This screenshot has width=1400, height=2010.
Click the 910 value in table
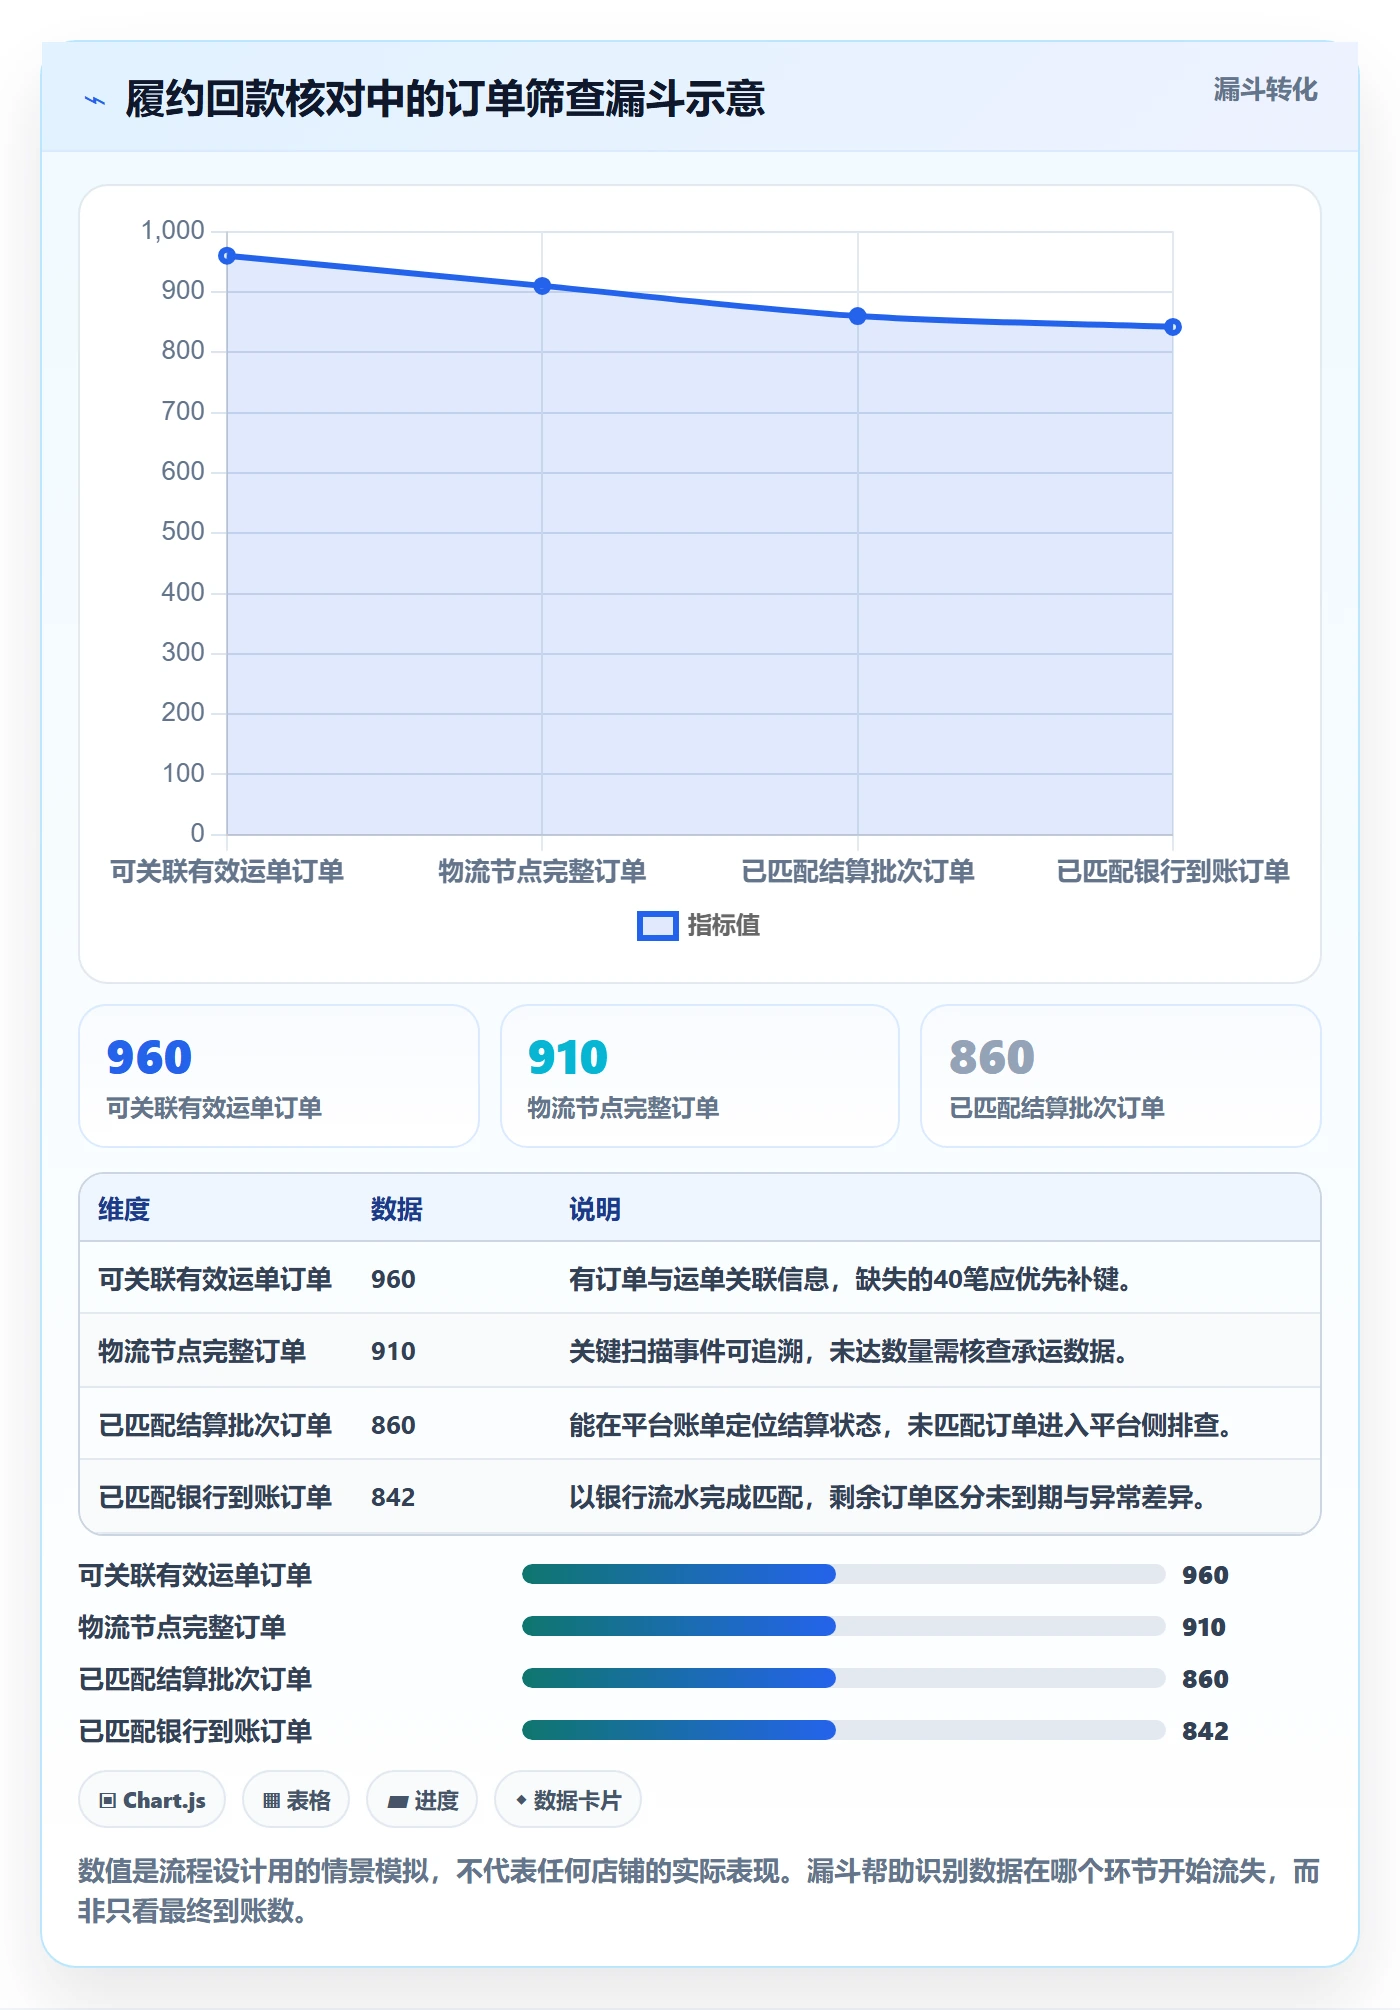(x=393, y=1351)
